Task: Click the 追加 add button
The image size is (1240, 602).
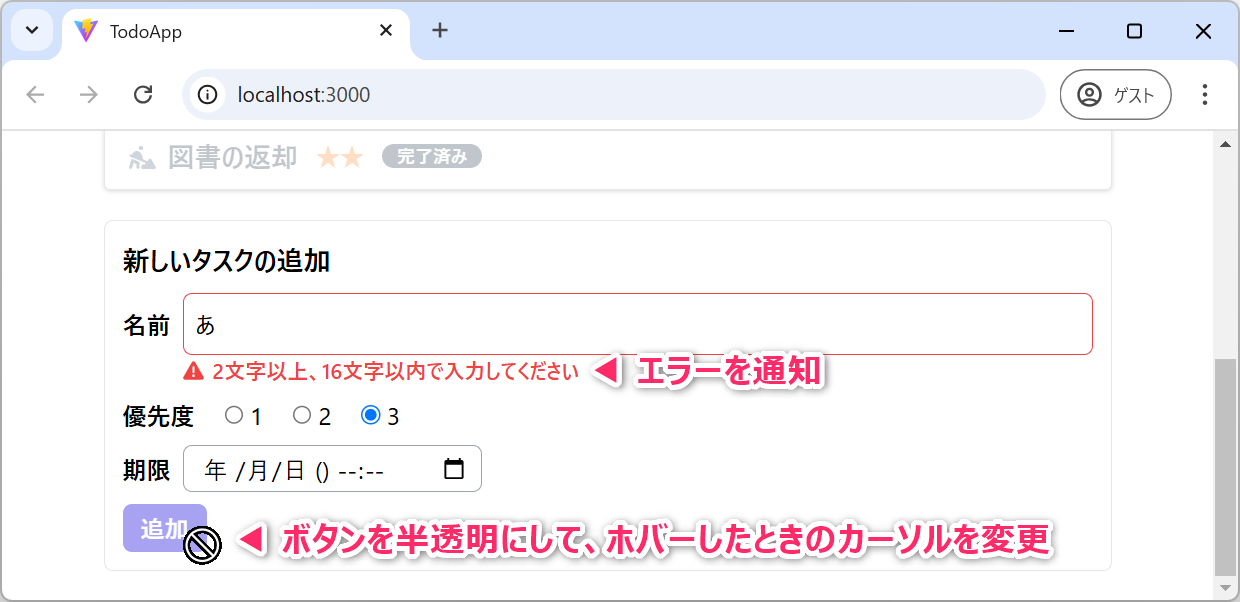Action: (164, 528)
